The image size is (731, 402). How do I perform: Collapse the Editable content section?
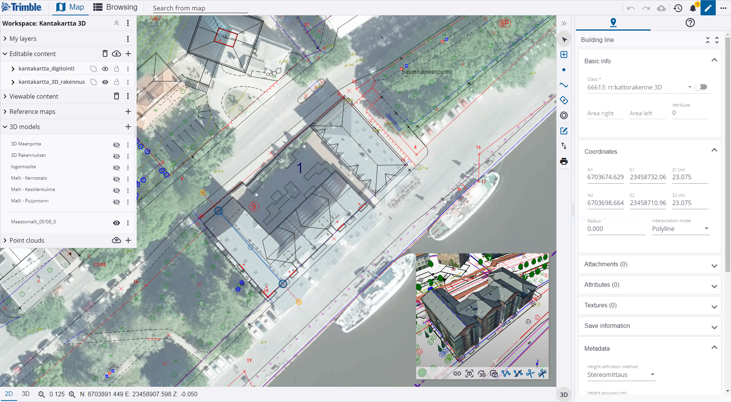click(x=5, y=54)
